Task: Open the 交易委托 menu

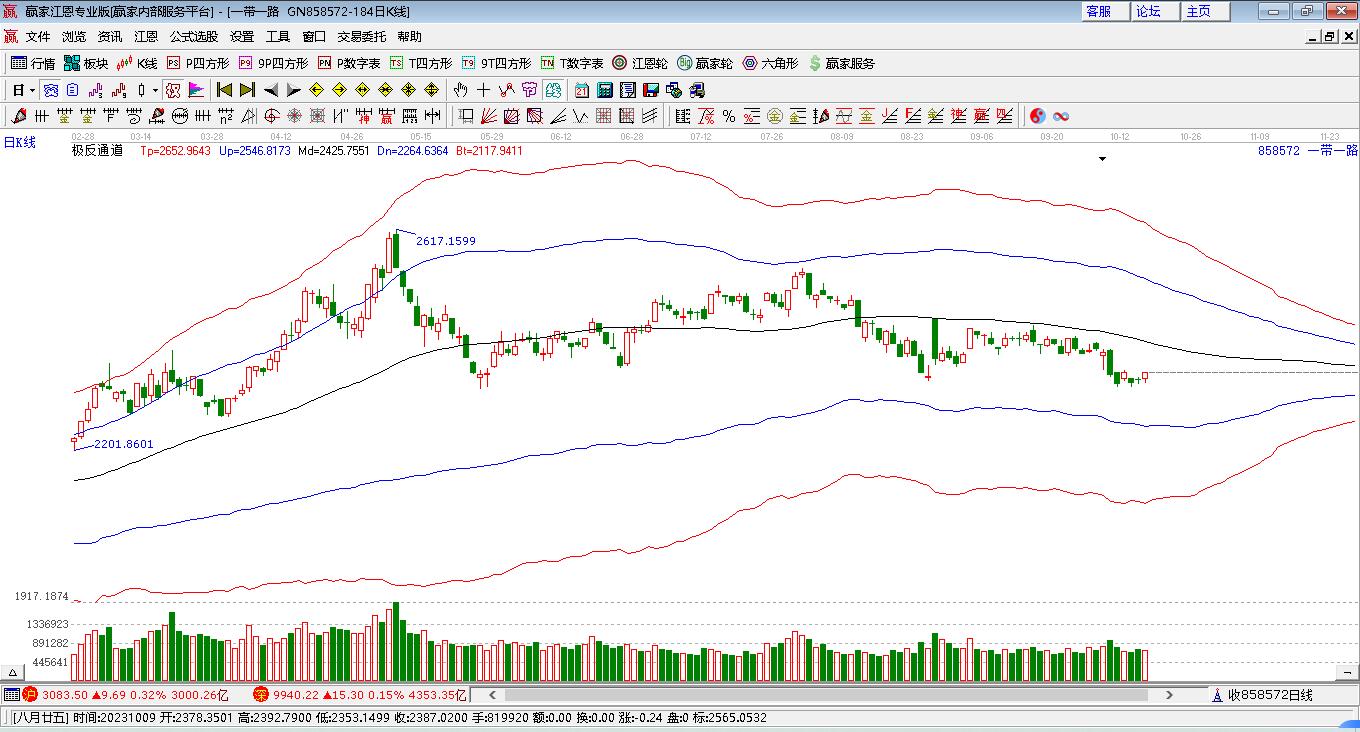Action: click(x=362, y=37)
